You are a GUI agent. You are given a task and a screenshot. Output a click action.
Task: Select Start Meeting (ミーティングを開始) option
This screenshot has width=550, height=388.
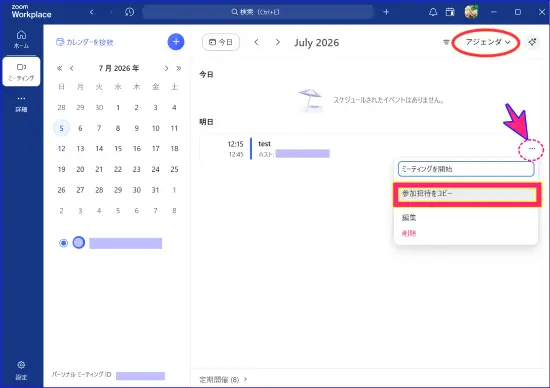[466, 169]
